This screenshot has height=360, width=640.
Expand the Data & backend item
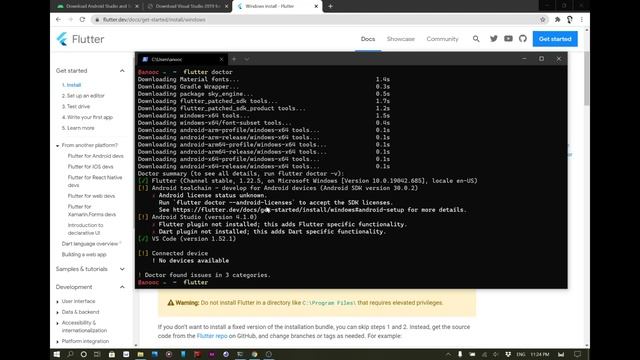(x=58, y=312)
